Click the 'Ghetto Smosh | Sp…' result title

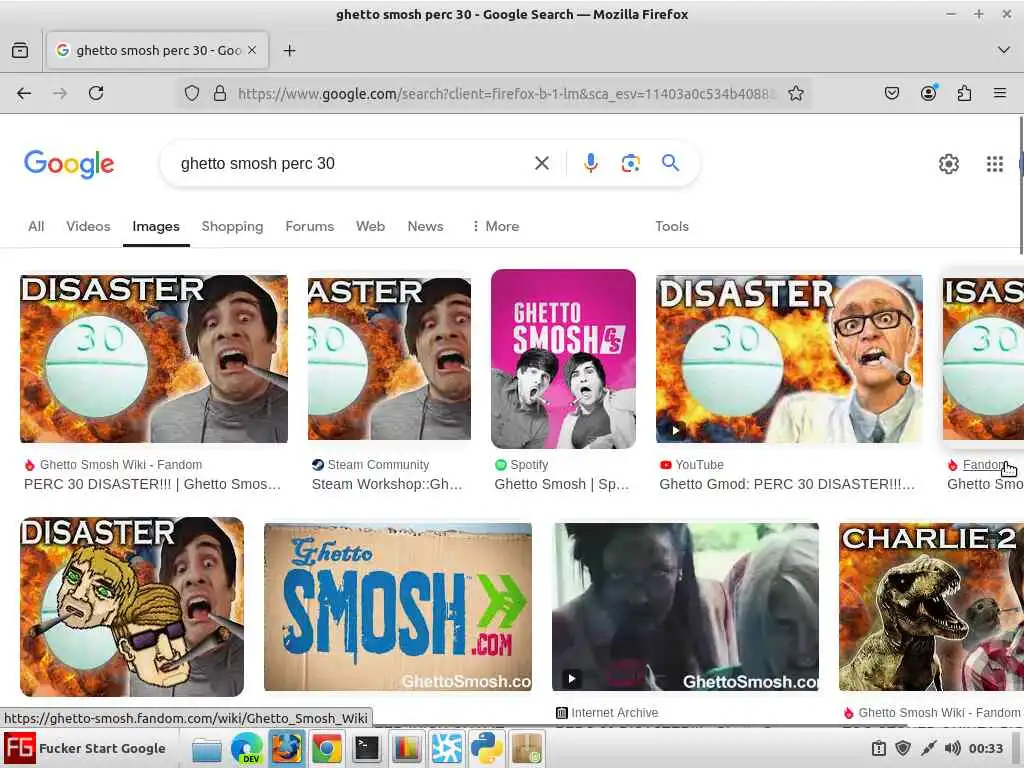(562, 485)
